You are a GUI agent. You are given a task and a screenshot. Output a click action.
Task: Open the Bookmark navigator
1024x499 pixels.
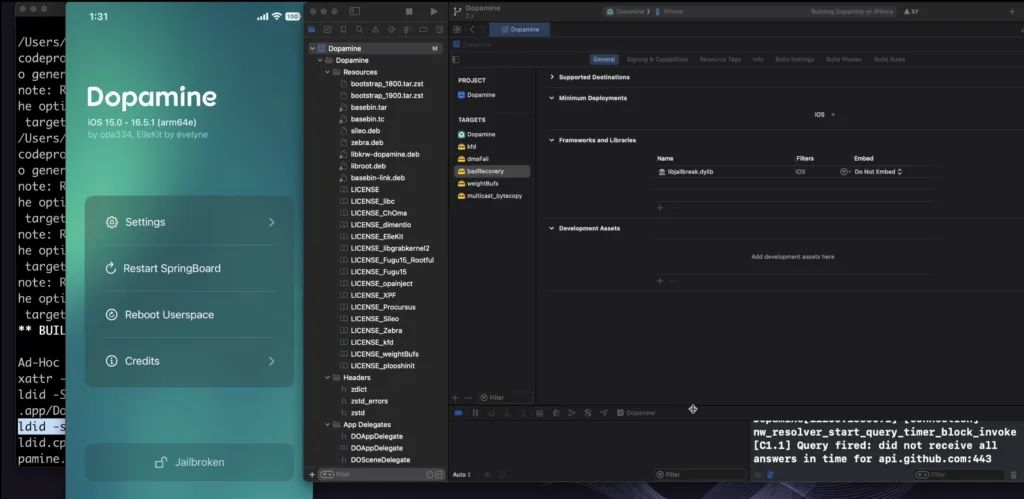tap(344, 29)
